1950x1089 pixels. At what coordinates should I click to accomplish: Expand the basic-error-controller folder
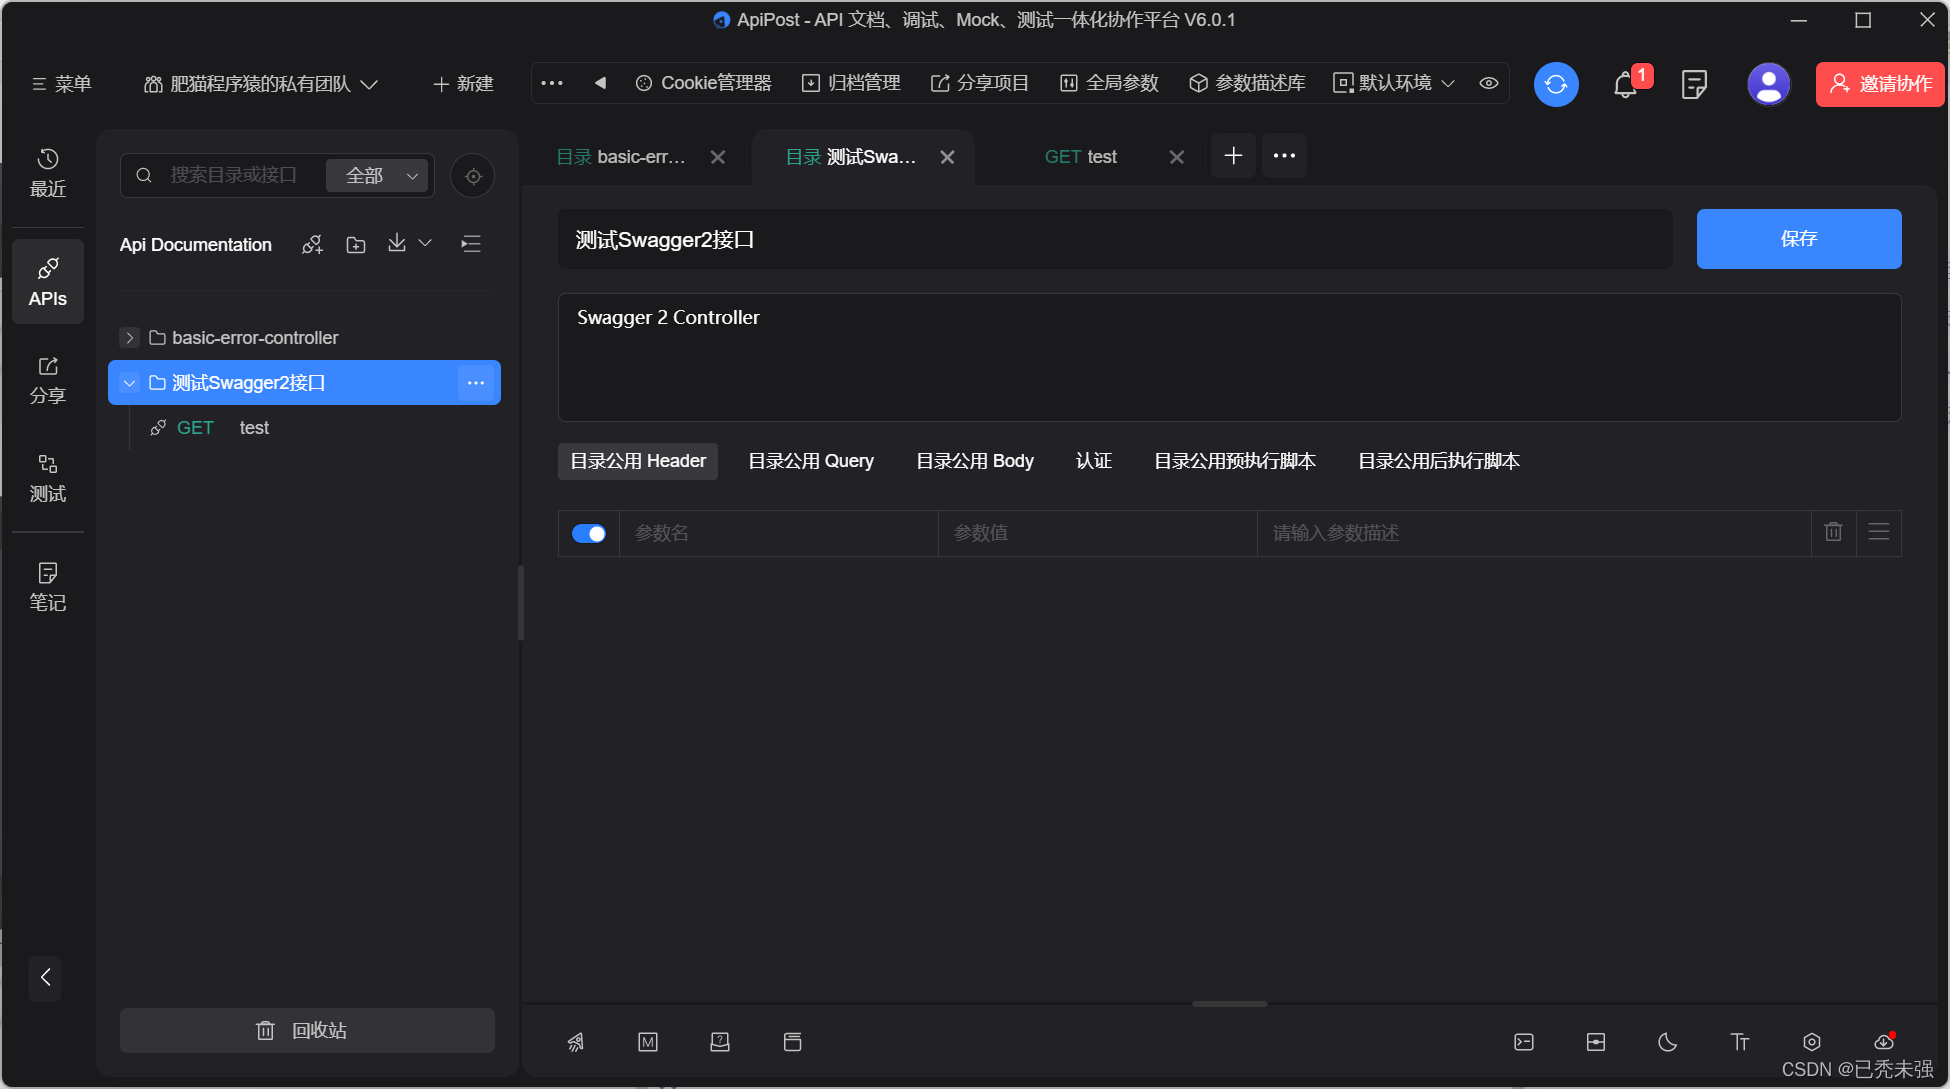(129, 338)
